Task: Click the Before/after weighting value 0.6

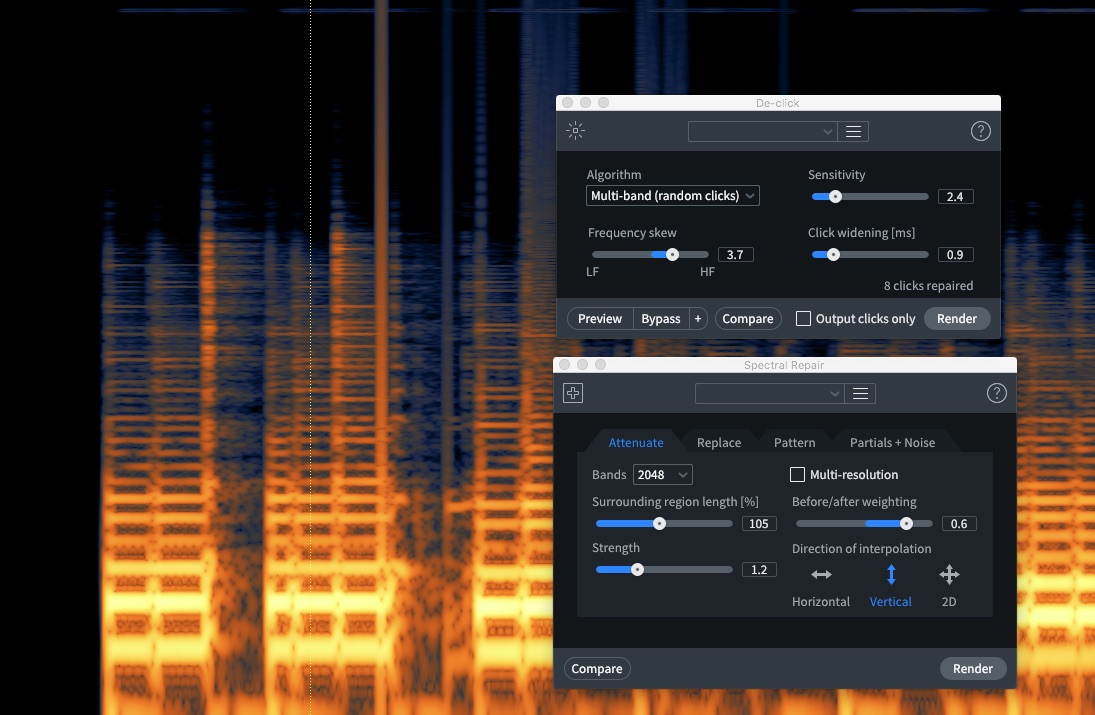Action: click(959, 524)
